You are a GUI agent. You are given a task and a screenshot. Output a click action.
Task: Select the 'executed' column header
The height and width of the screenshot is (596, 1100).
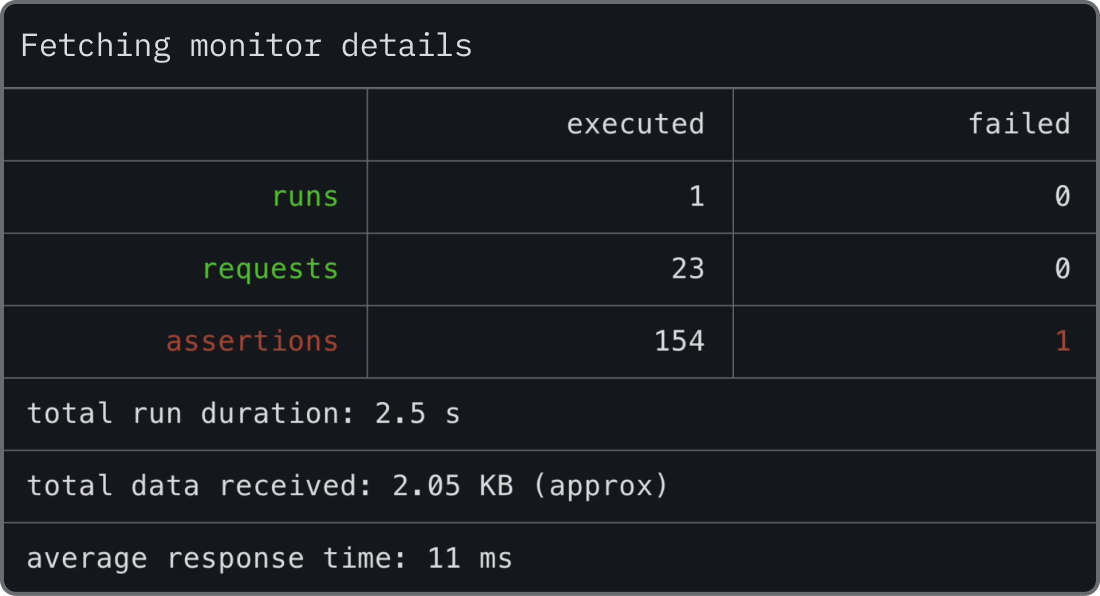tap(635, 124)
